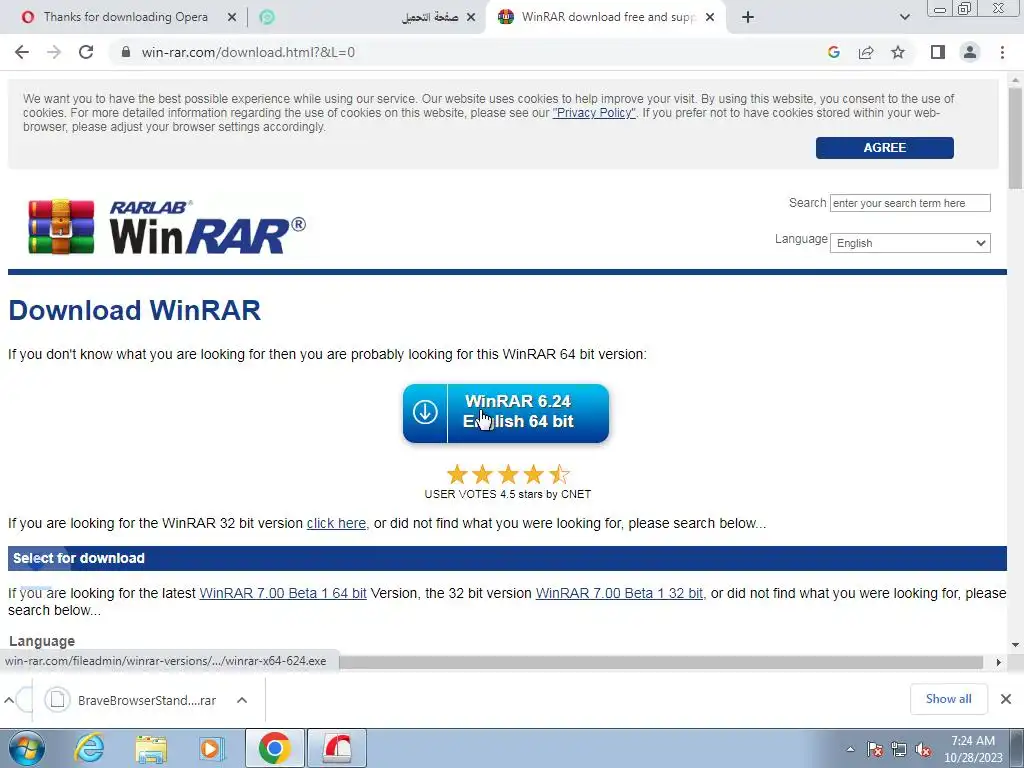Download WinRAR 6.24 English 64 bit
The image size is (1024, 768).
(x=505, y=413)
